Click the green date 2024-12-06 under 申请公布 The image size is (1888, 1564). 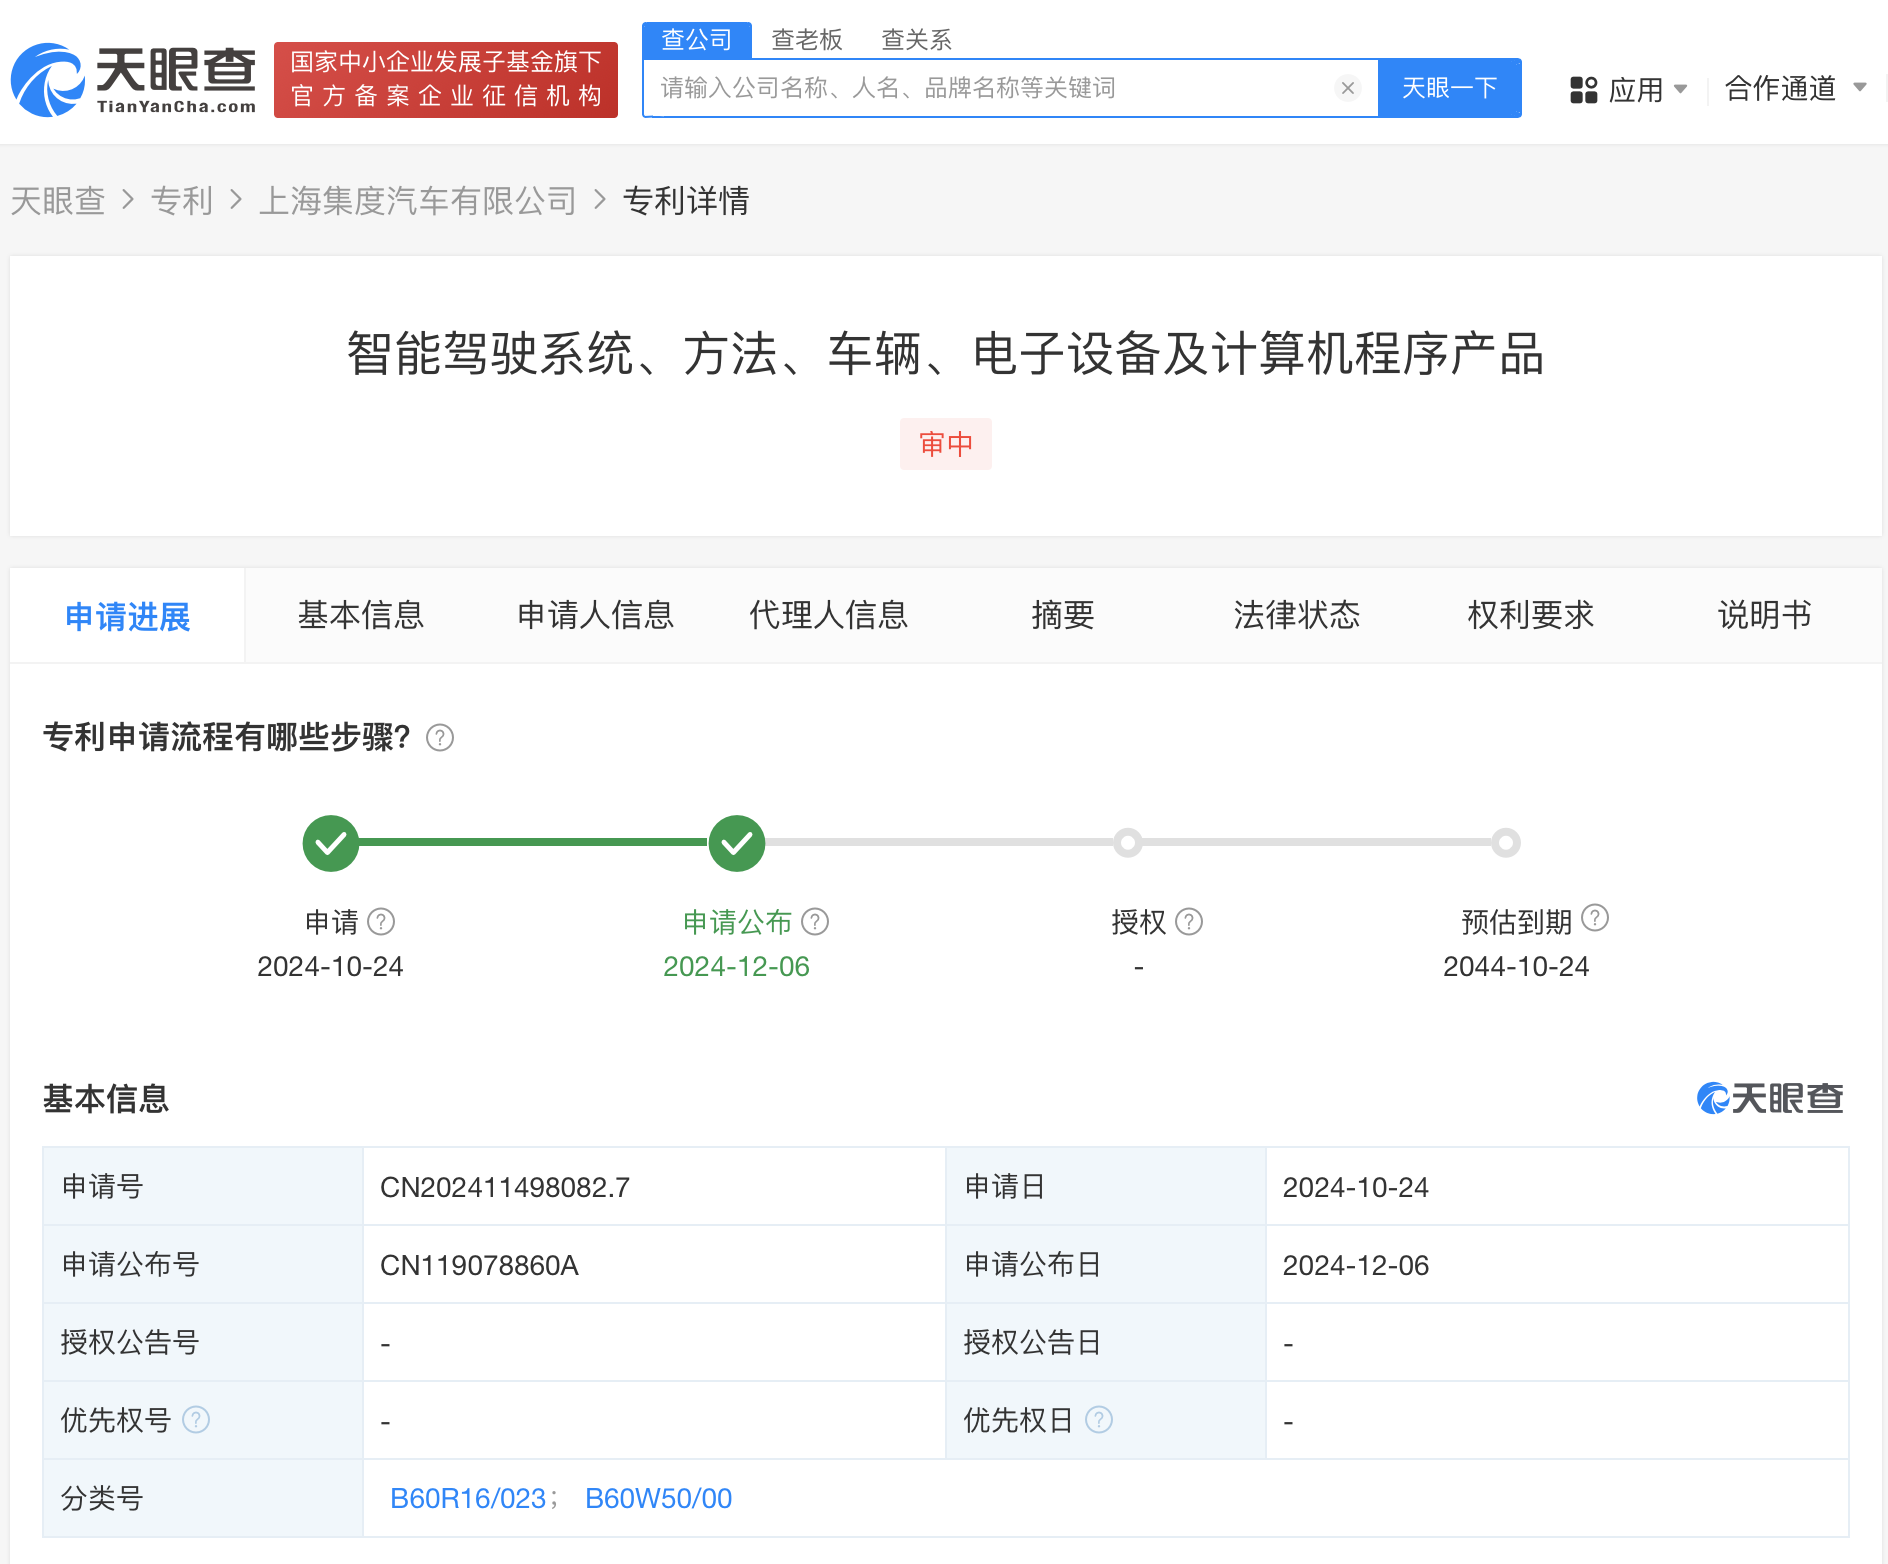point(737,966)
